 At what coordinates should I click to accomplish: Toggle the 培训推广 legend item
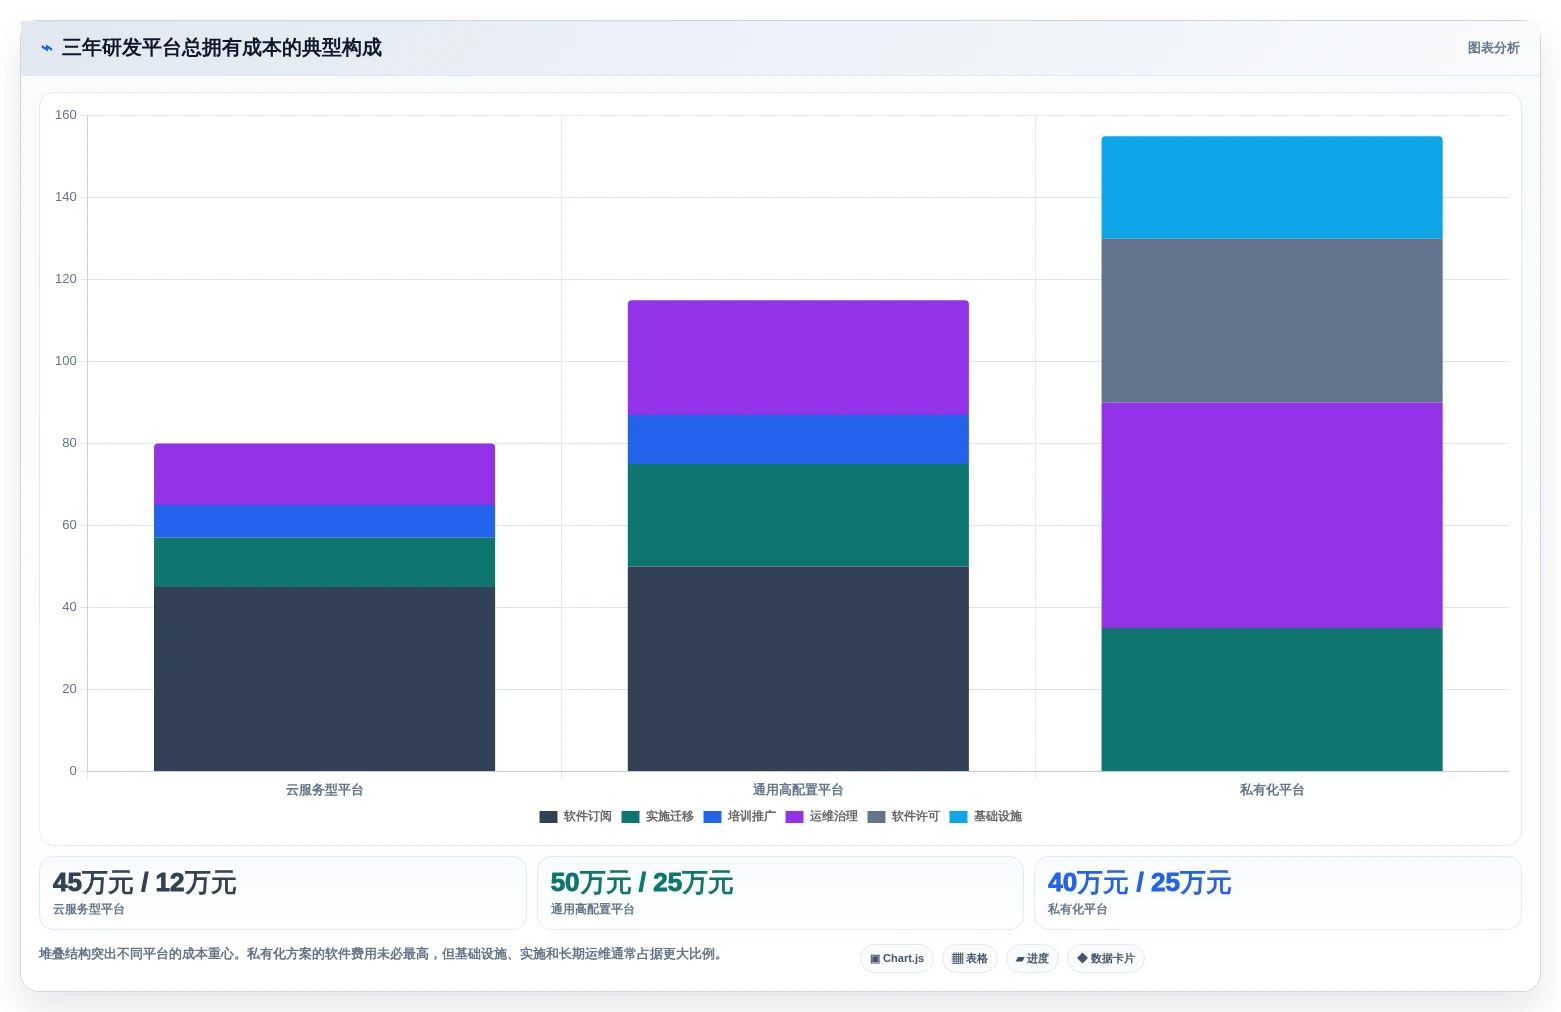[x=739, y=817]
